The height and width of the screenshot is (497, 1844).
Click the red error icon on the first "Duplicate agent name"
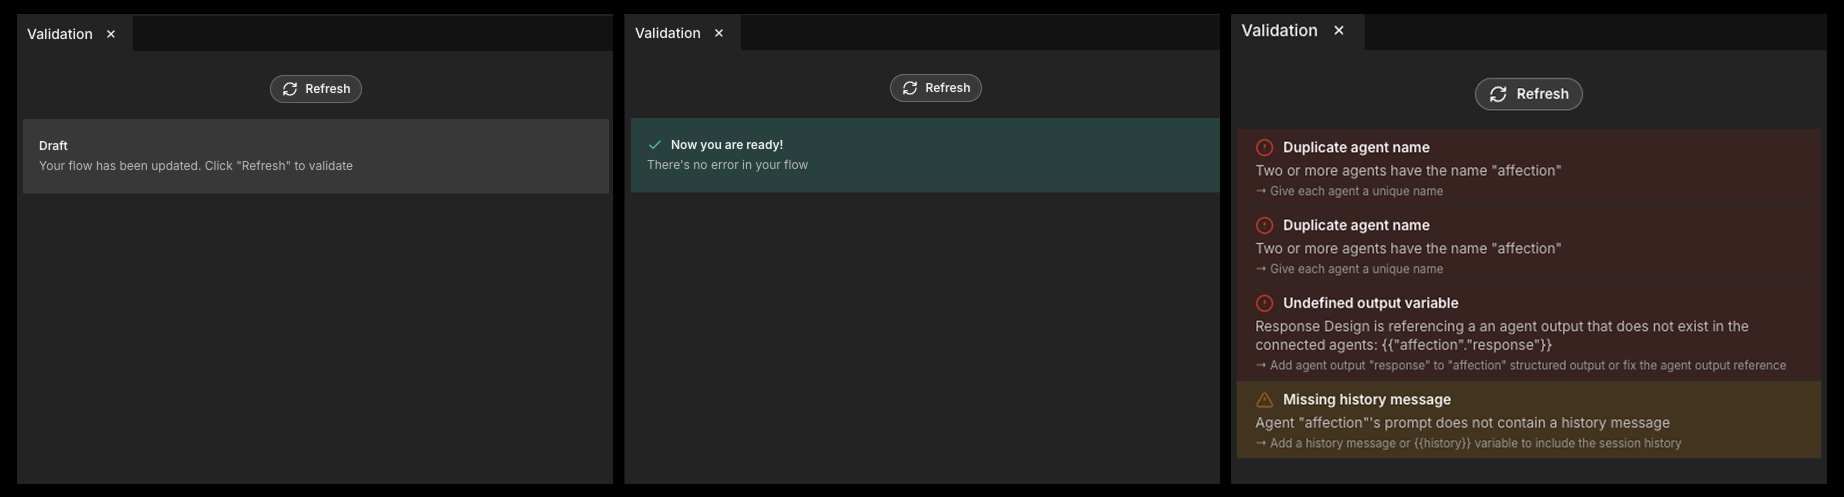(x=1264, y=148)
